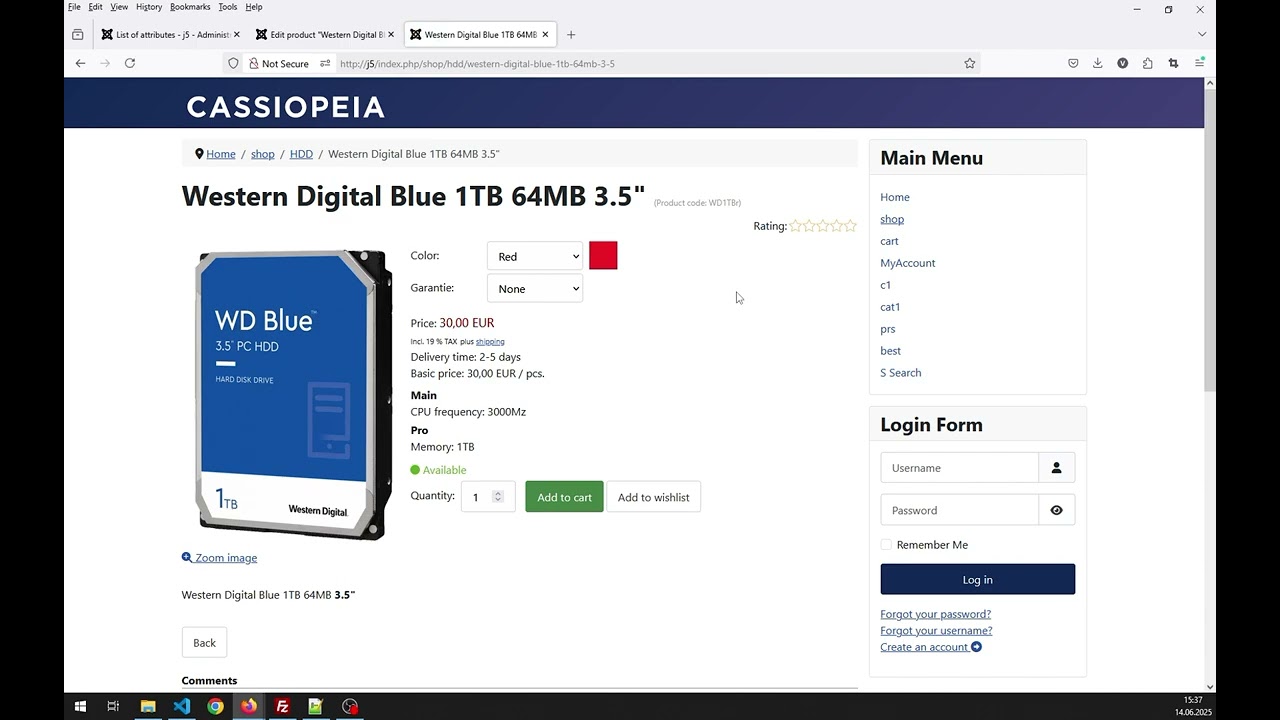Viewport: 1280px width, 720px height.
Task: Click the user icon beside Username field
Action: [x=1056, y=468]
